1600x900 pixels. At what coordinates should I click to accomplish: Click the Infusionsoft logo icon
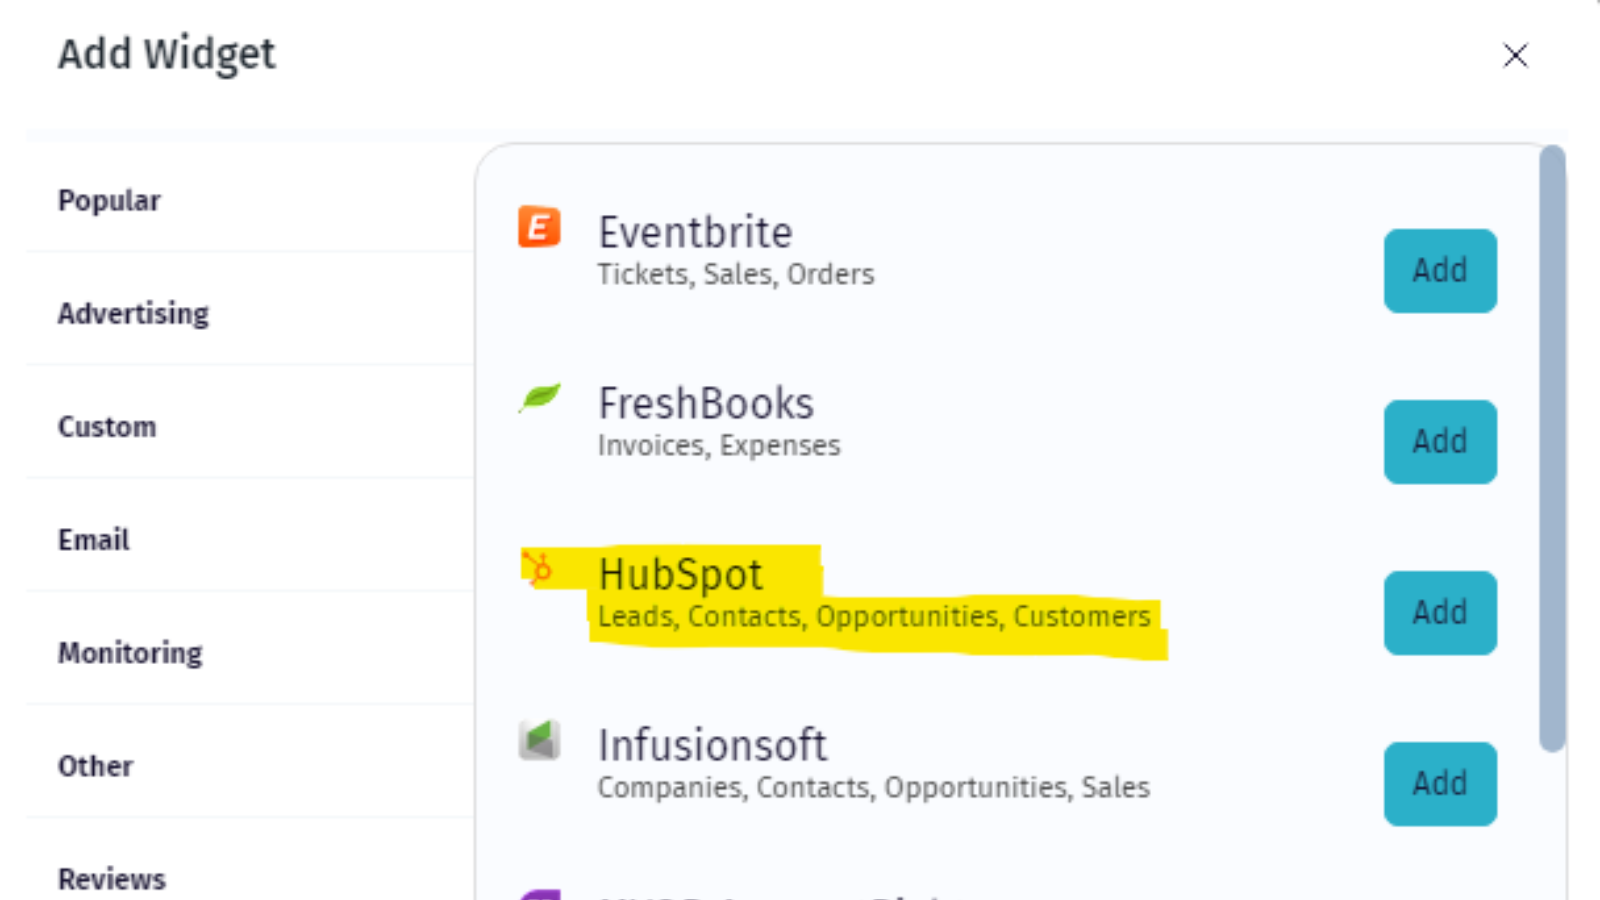coord(538,740)
